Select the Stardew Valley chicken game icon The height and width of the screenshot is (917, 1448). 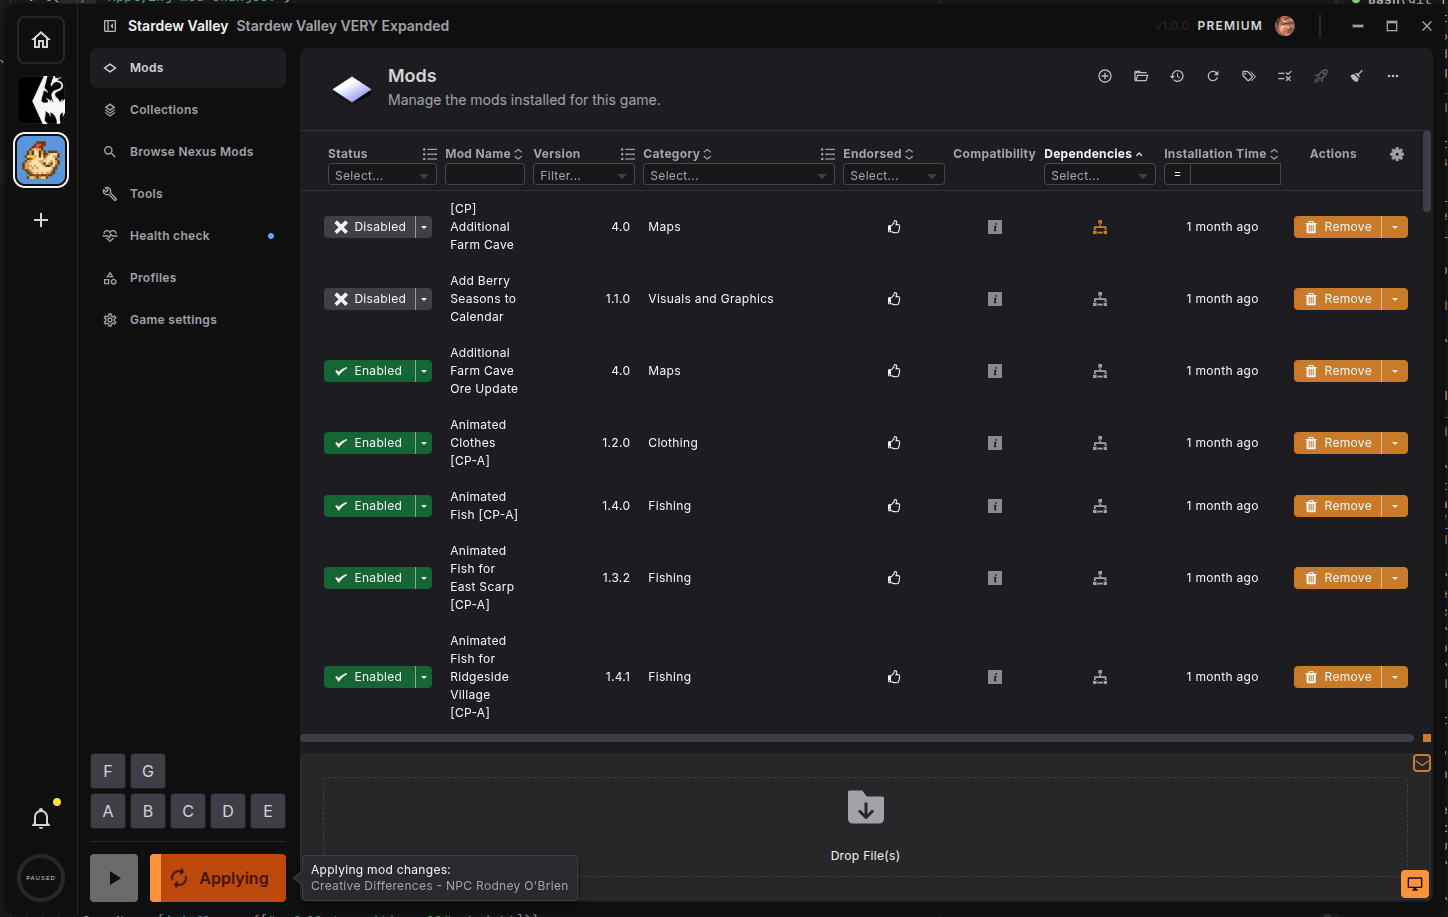41,160
